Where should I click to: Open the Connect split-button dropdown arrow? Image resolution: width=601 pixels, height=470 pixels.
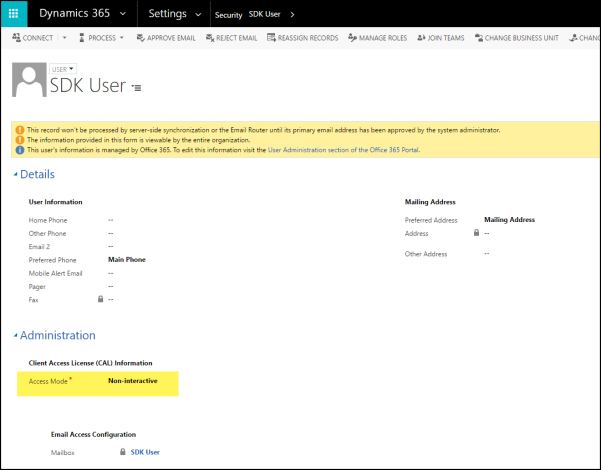pos(64,38)
